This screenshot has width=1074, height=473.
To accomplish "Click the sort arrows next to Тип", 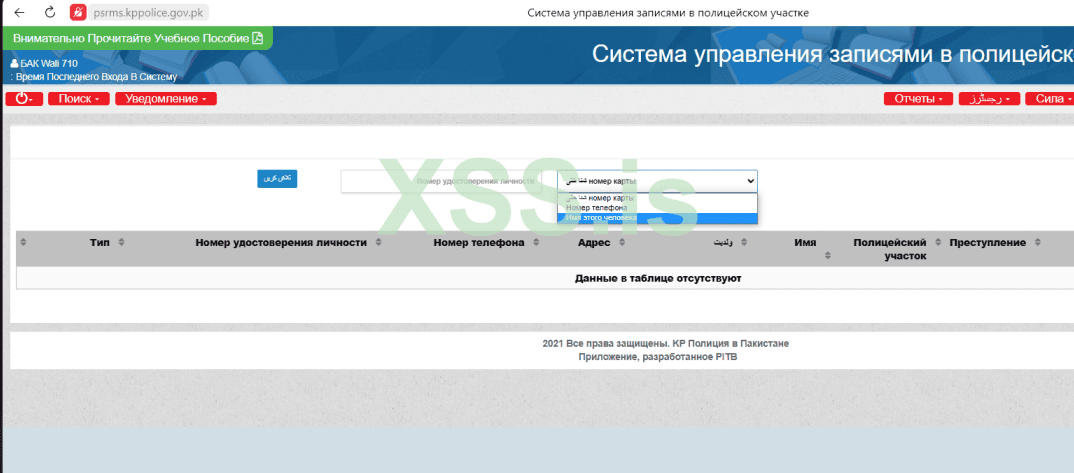I will (x=121, y=242).
